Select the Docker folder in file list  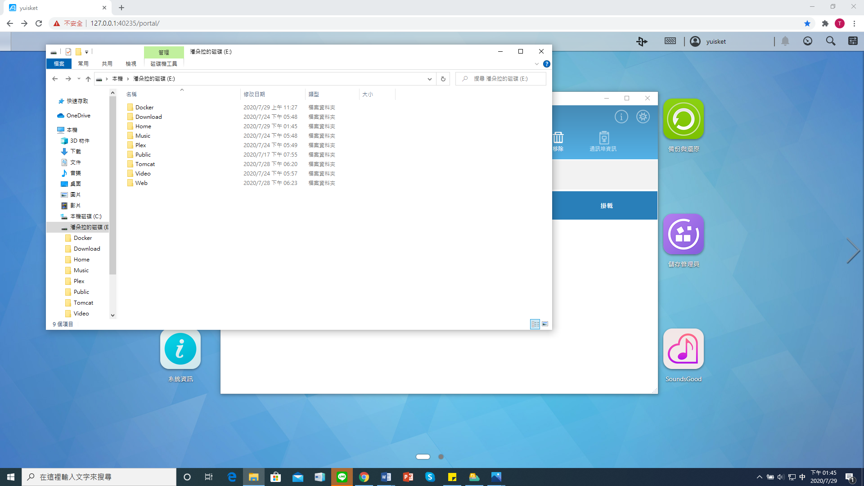pos(144,107)
